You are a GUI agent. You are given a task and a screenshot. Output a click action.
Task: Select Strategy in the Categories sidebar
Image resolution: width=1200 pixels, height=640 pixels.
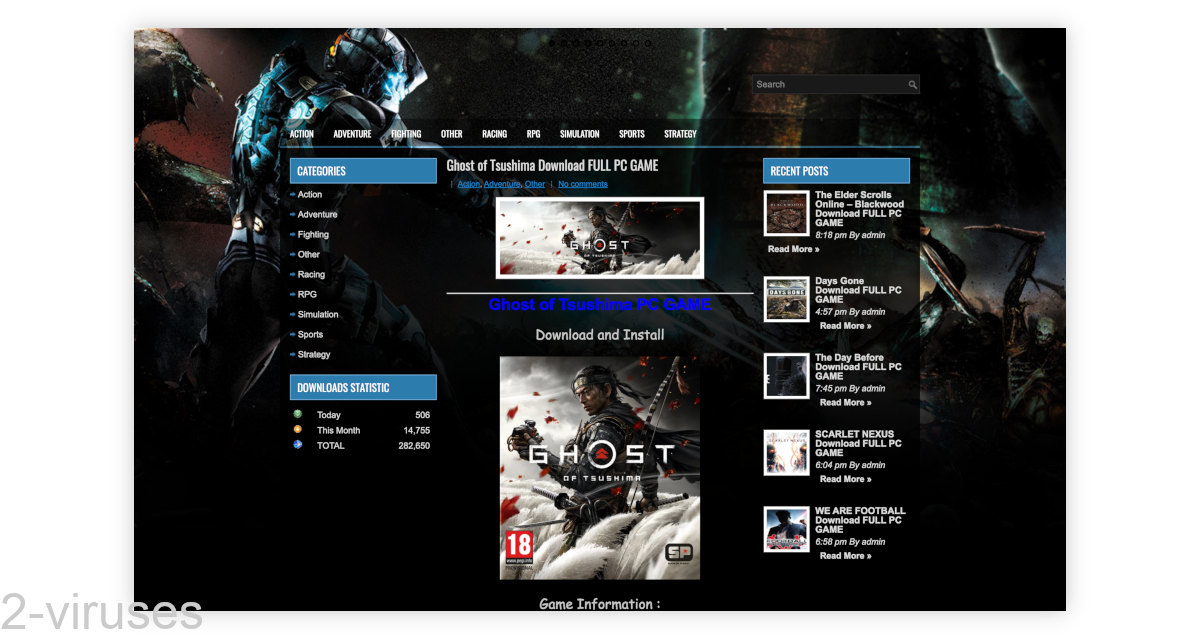tap(314, 355)
